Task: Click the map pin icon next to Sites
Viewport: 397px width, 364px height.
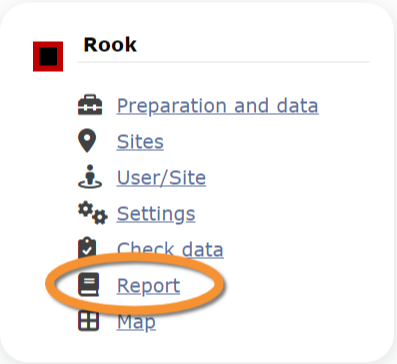Action: 87,141
